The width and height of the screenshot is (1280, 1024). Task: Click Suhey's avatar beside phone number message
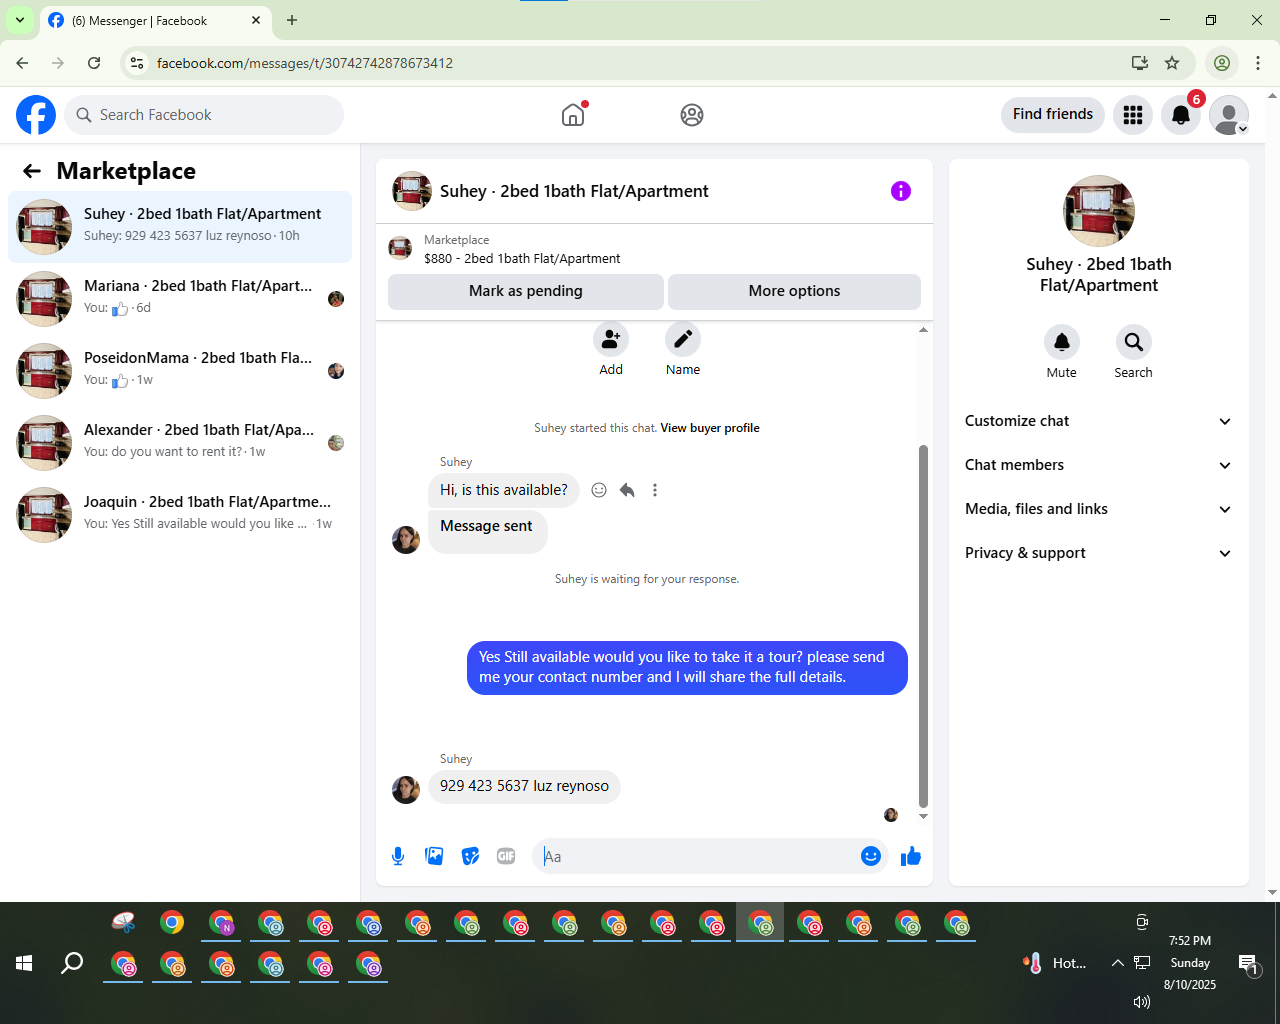pos(406,790)
